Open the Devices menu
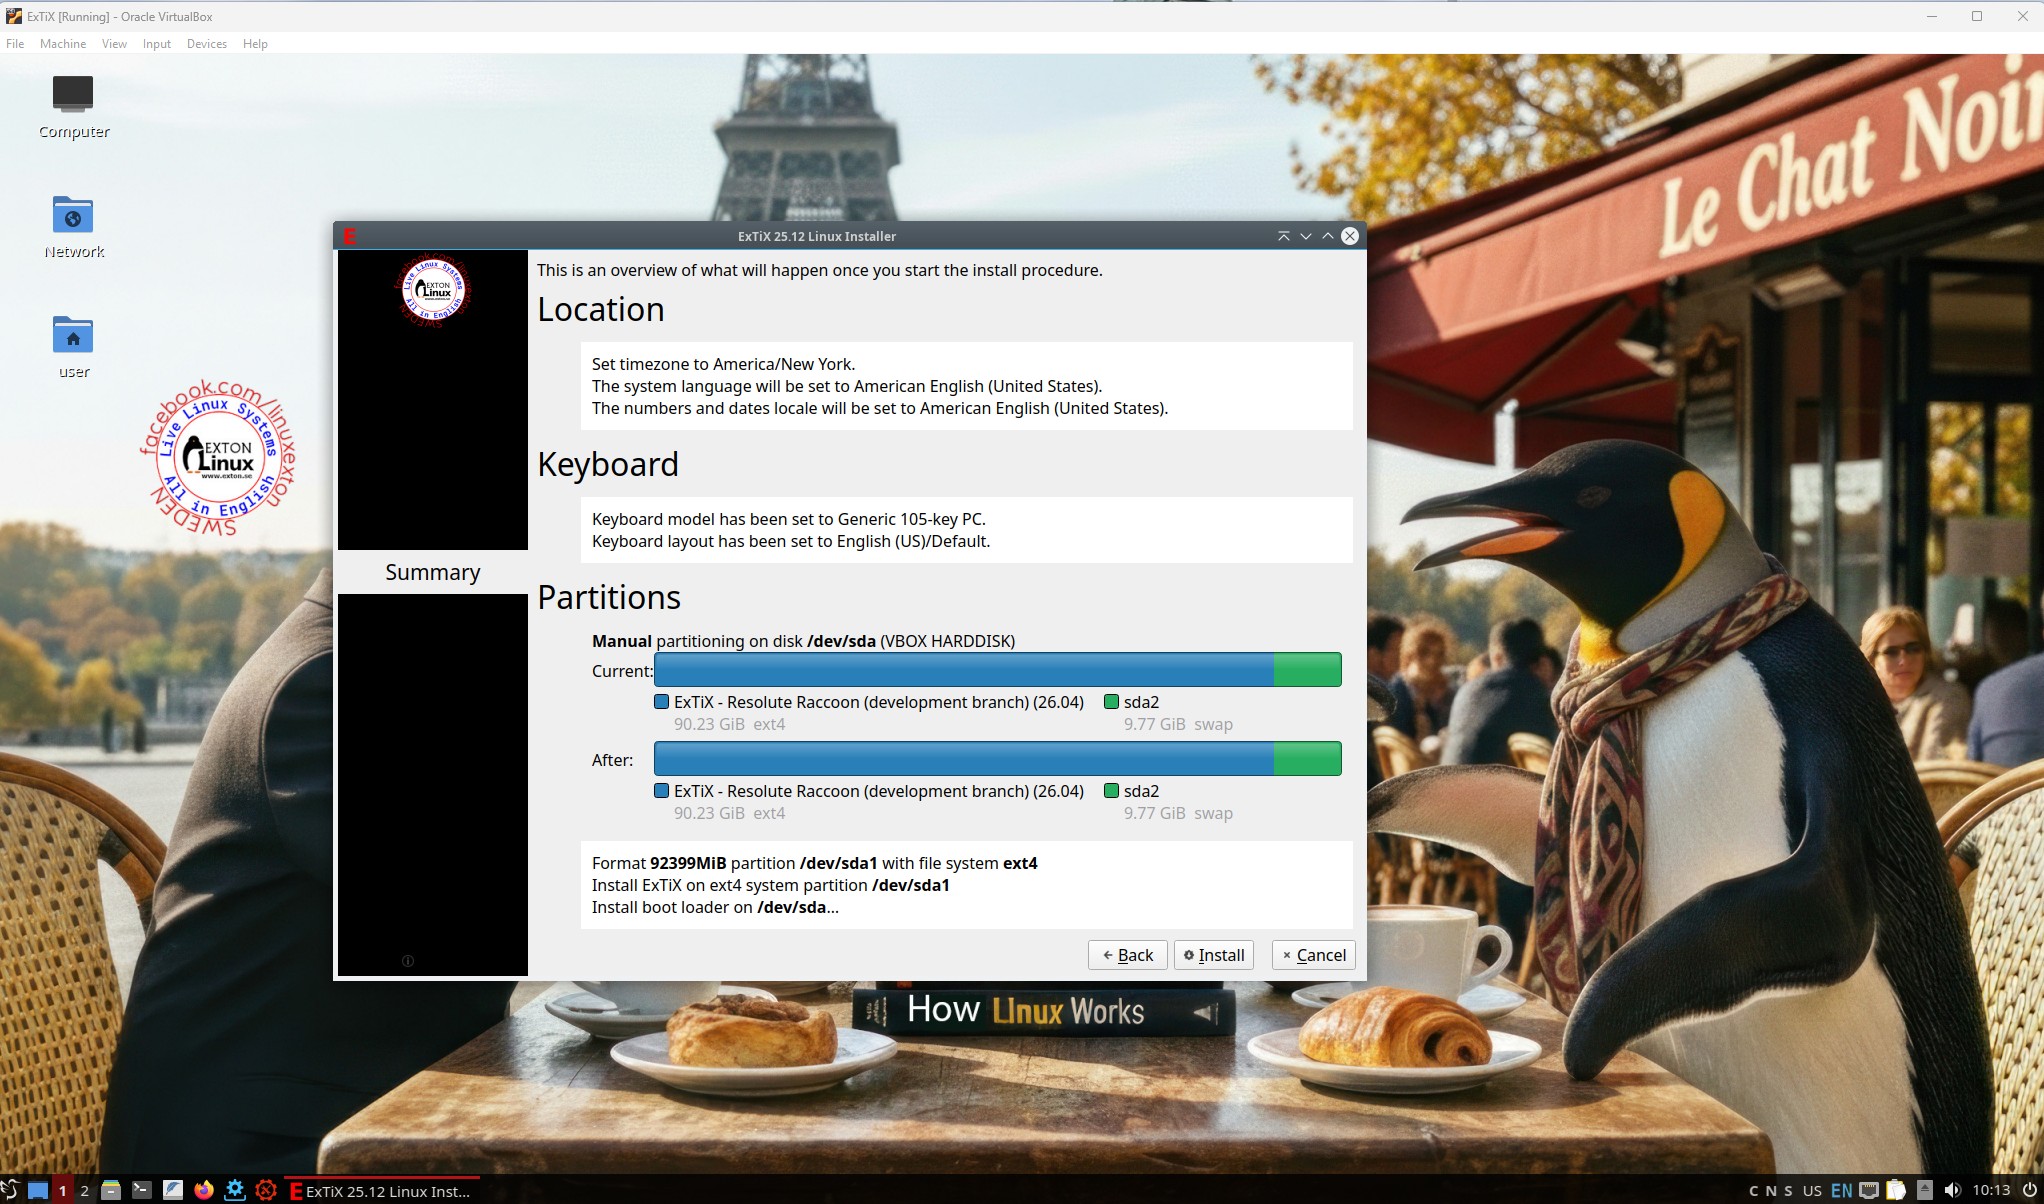 [206, 44]
